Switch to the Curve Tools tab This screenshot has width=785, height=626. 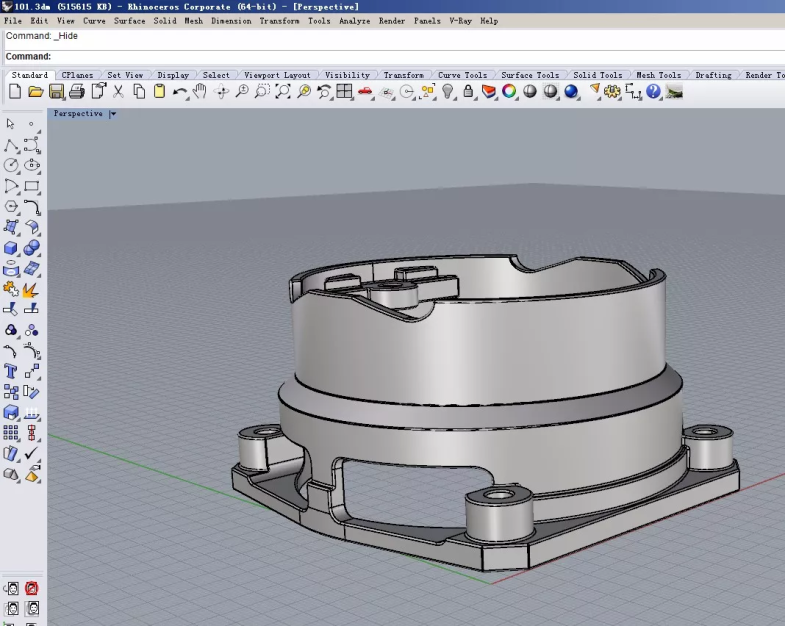coord(462,75)
